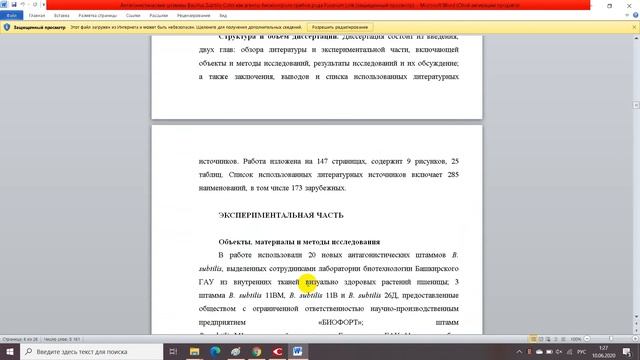The image size is (640, 360).
Task: Switch to the Вставка ribbon tab
Action: 62,16
